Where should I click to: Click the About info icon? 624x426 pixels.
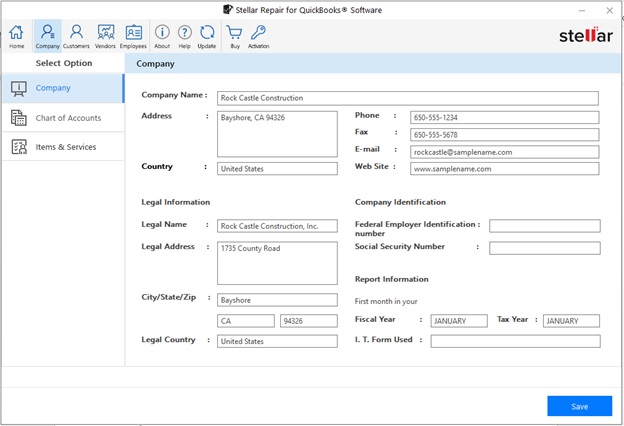(162, 32)
